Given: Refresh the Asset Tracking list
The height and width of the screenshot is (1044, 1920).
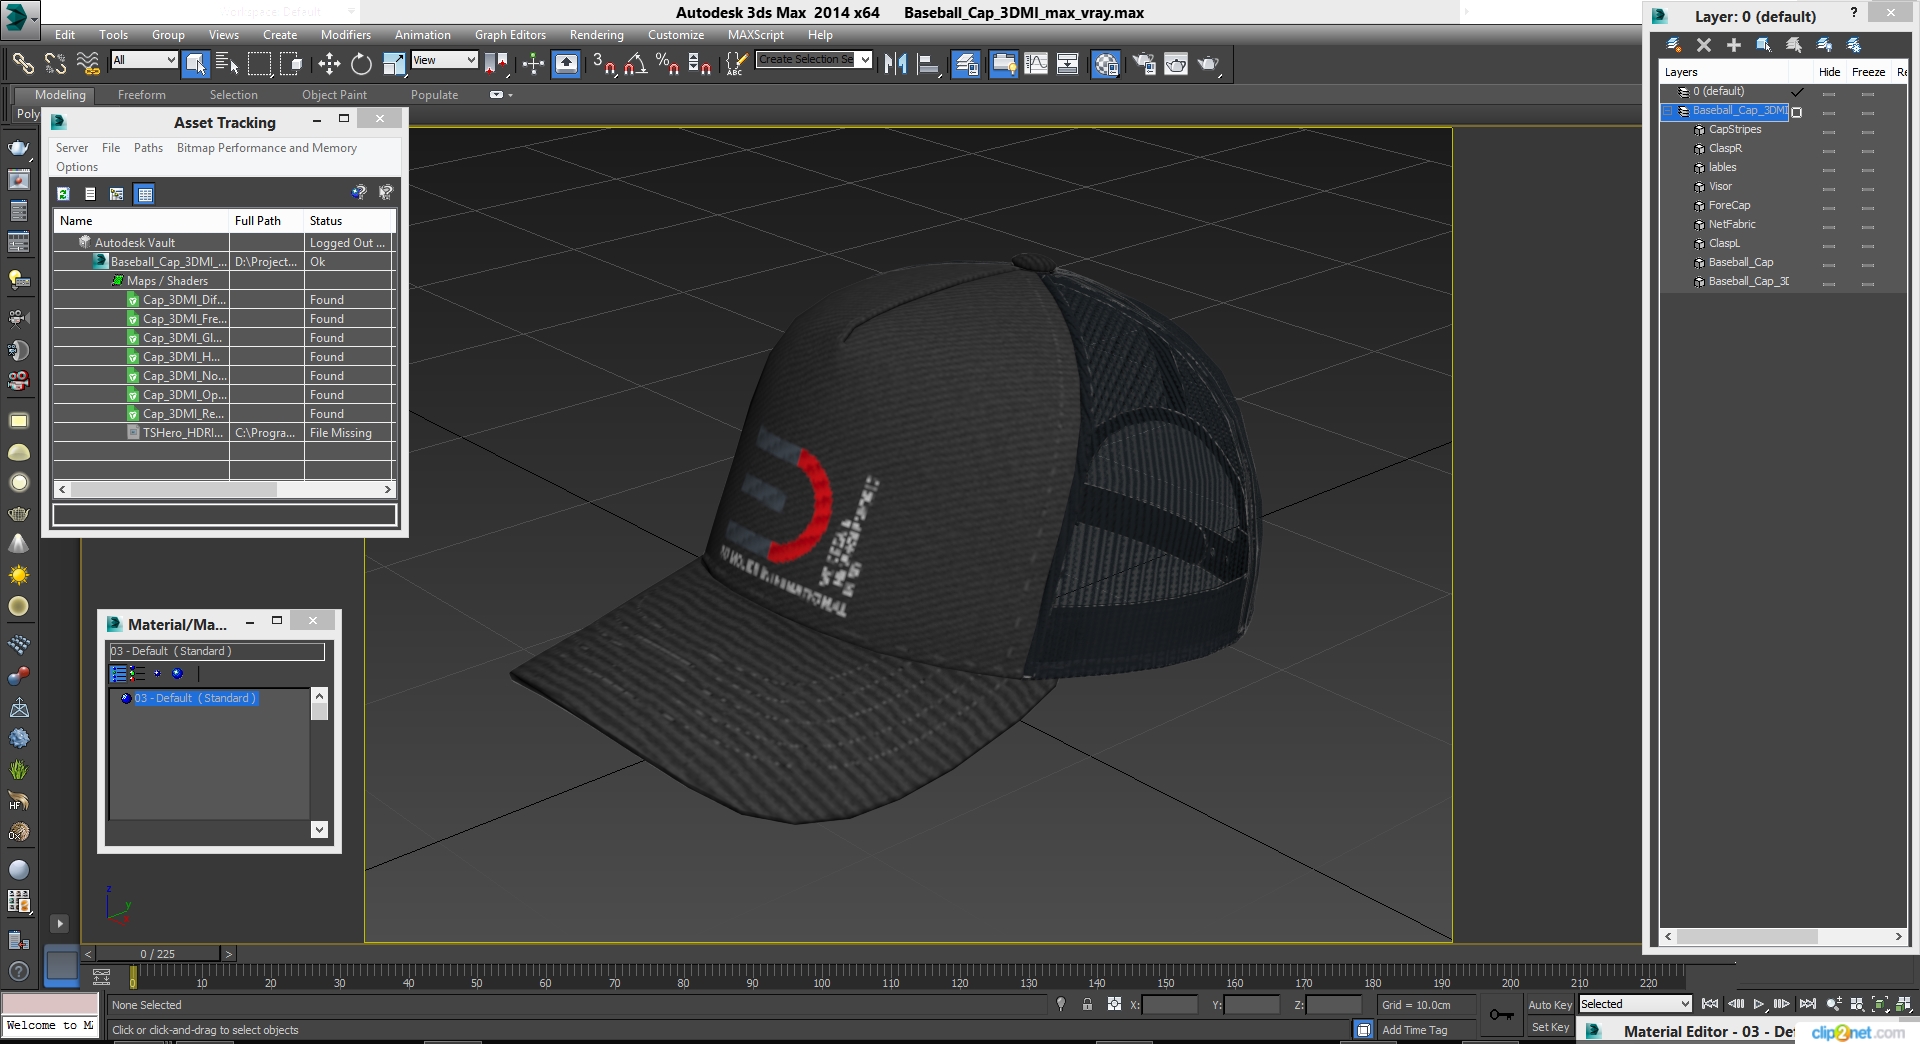Looking at the screenshot, I should tap(63, 194).
